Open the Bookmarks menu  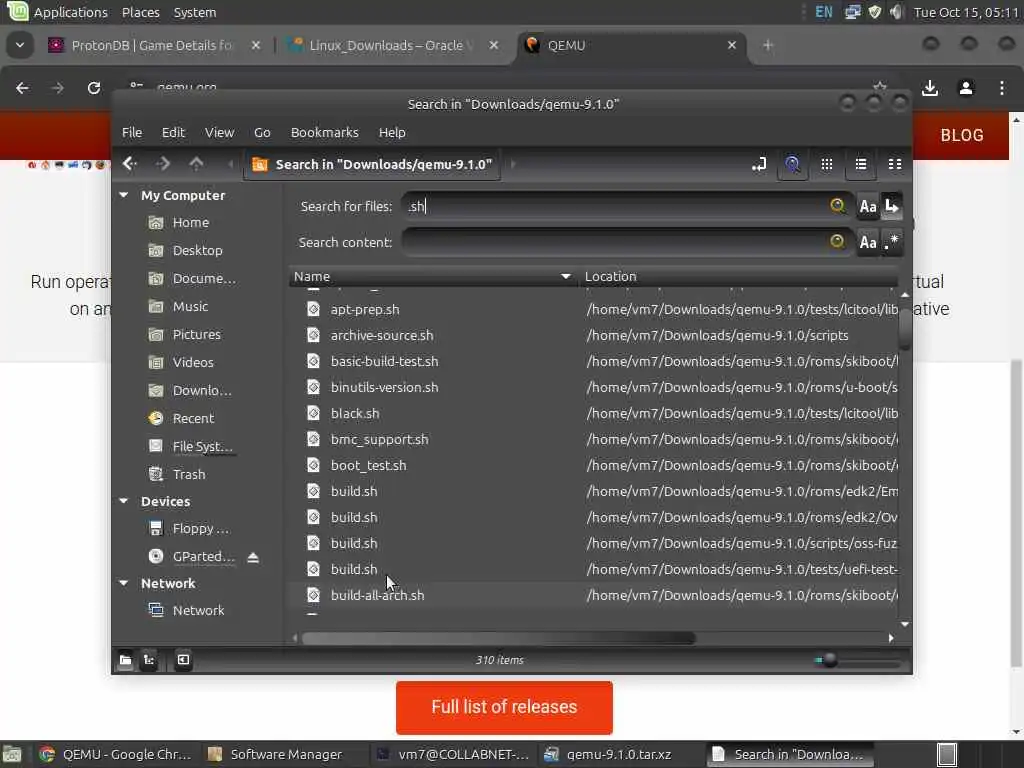pos(325,133)
